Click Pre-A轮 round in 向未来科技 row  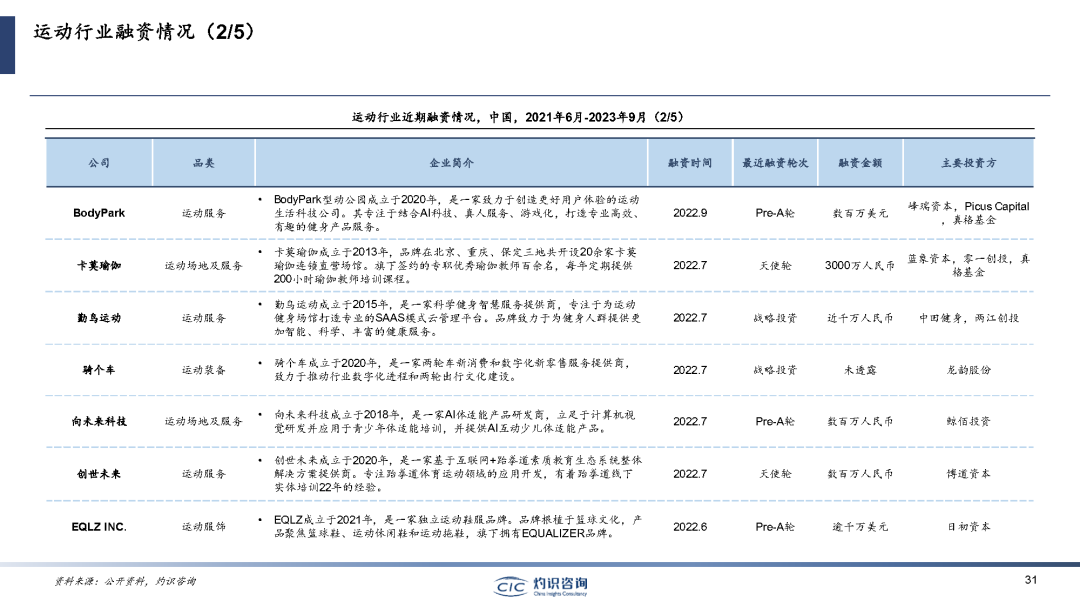[775, 421]
